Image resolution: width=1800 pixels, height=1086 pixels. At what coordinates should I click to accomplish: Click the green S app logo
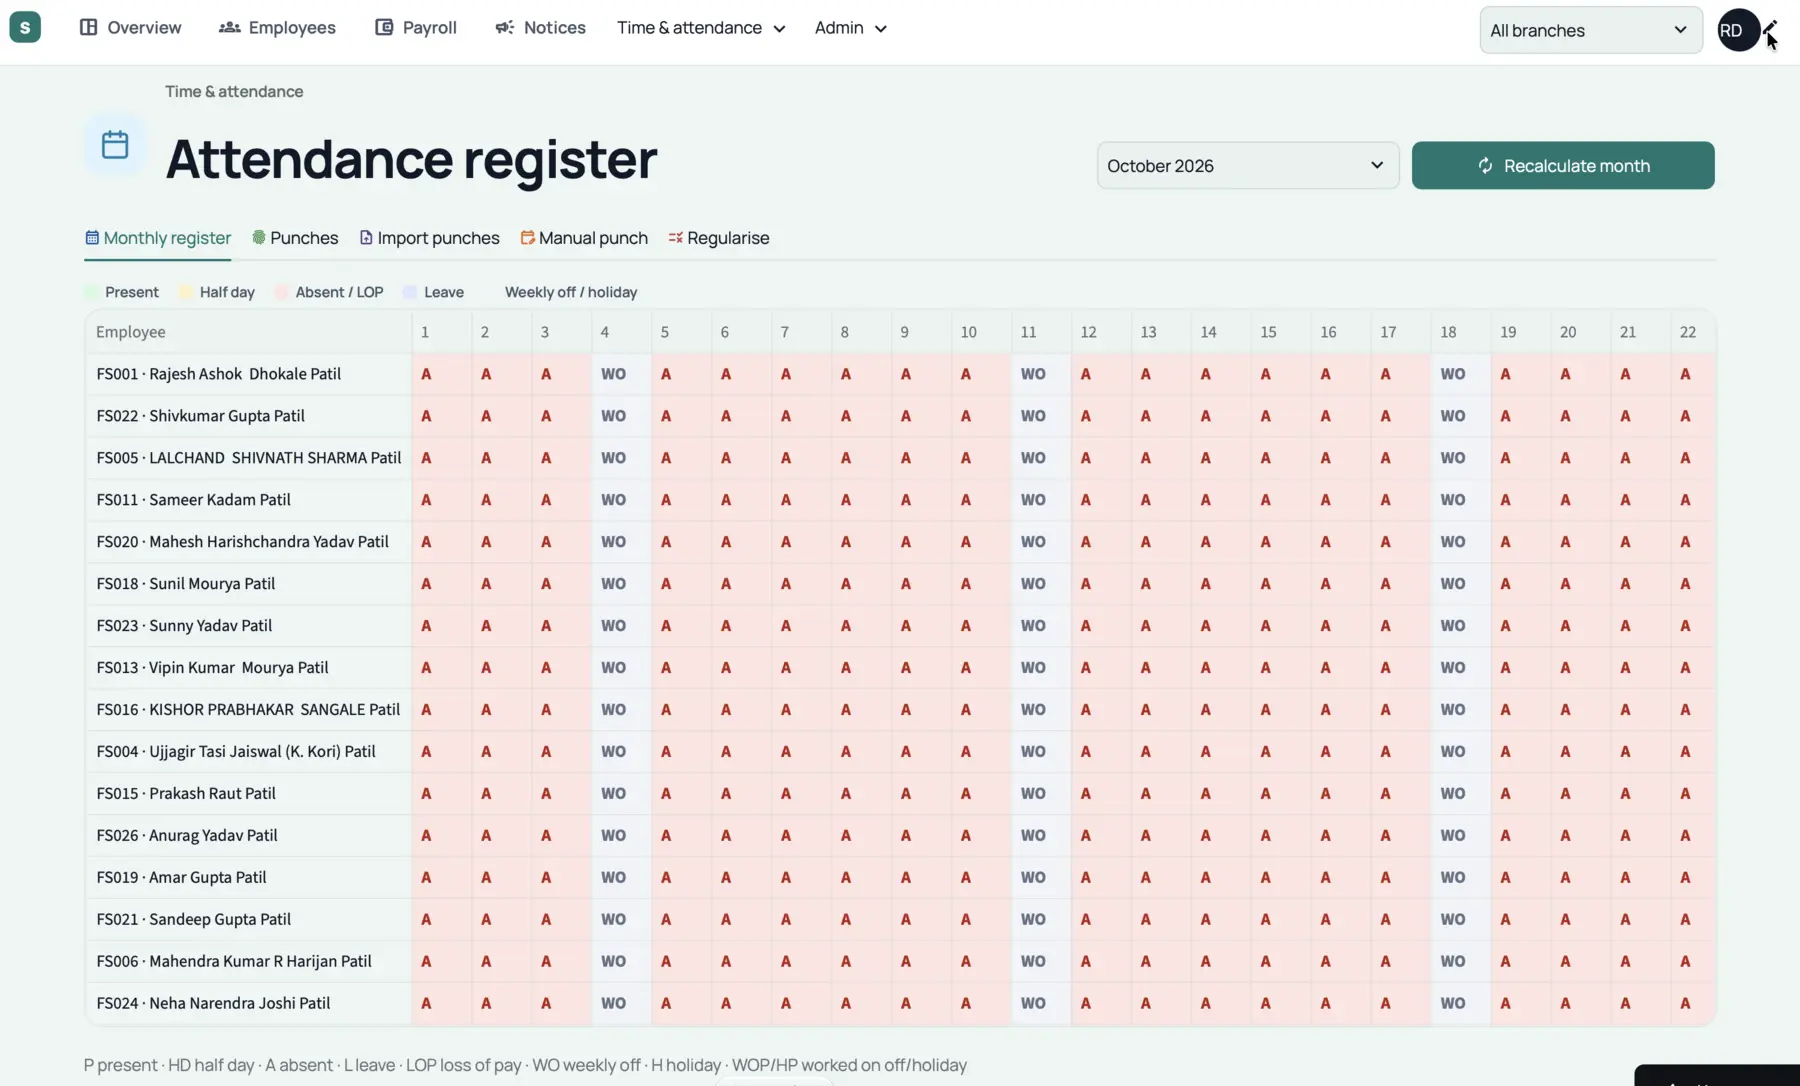[25, 27]
